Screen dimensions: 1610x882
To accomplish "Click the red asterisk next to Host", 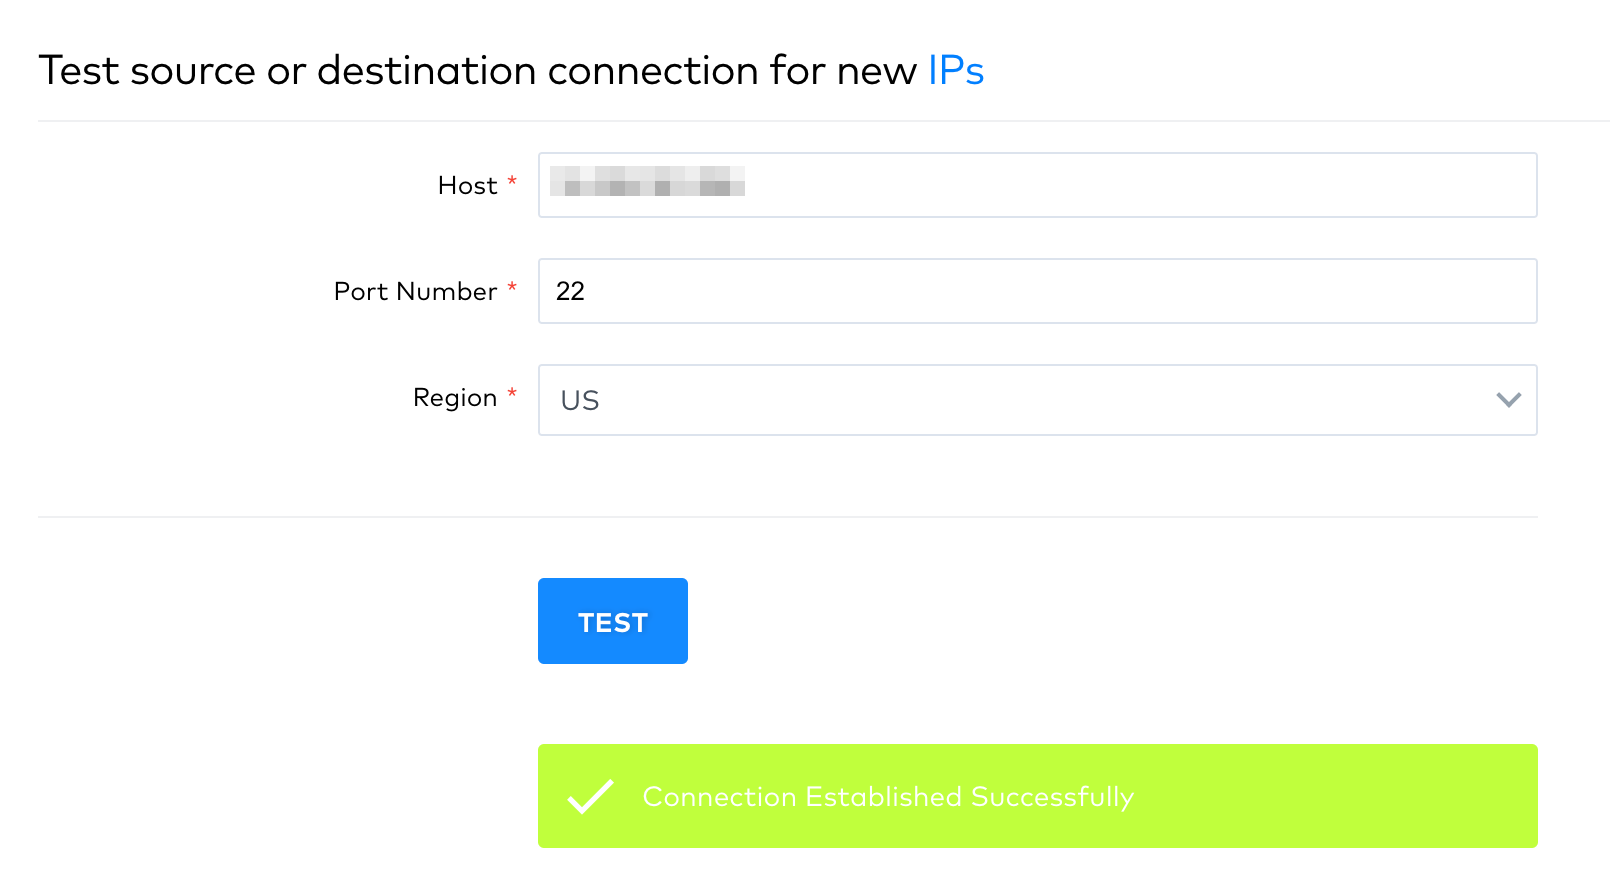I will tap(512, 179).
